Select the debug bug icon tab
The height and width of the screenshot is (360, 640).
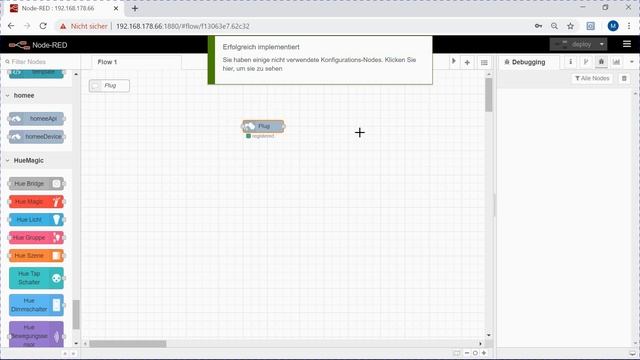pyautogui.click(x=601, y=62)
